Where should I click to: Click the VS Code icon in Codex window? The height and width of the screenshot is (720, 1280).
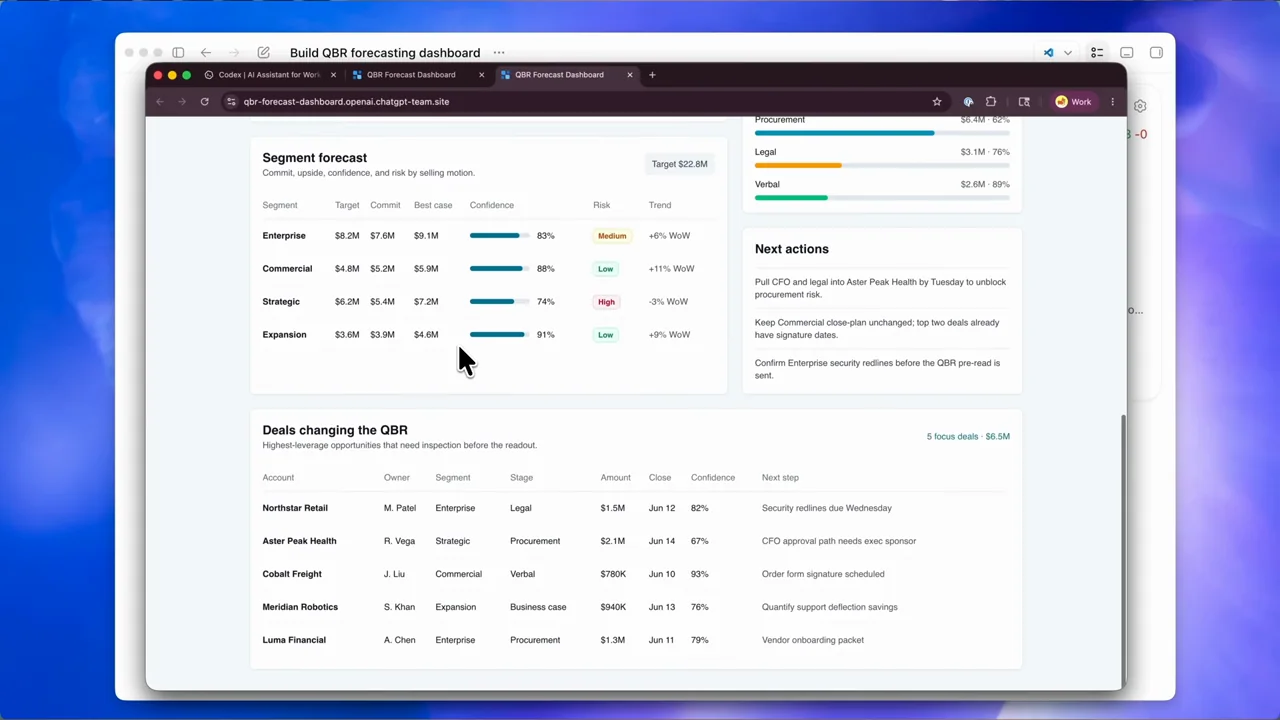(x=1048, y=53)
